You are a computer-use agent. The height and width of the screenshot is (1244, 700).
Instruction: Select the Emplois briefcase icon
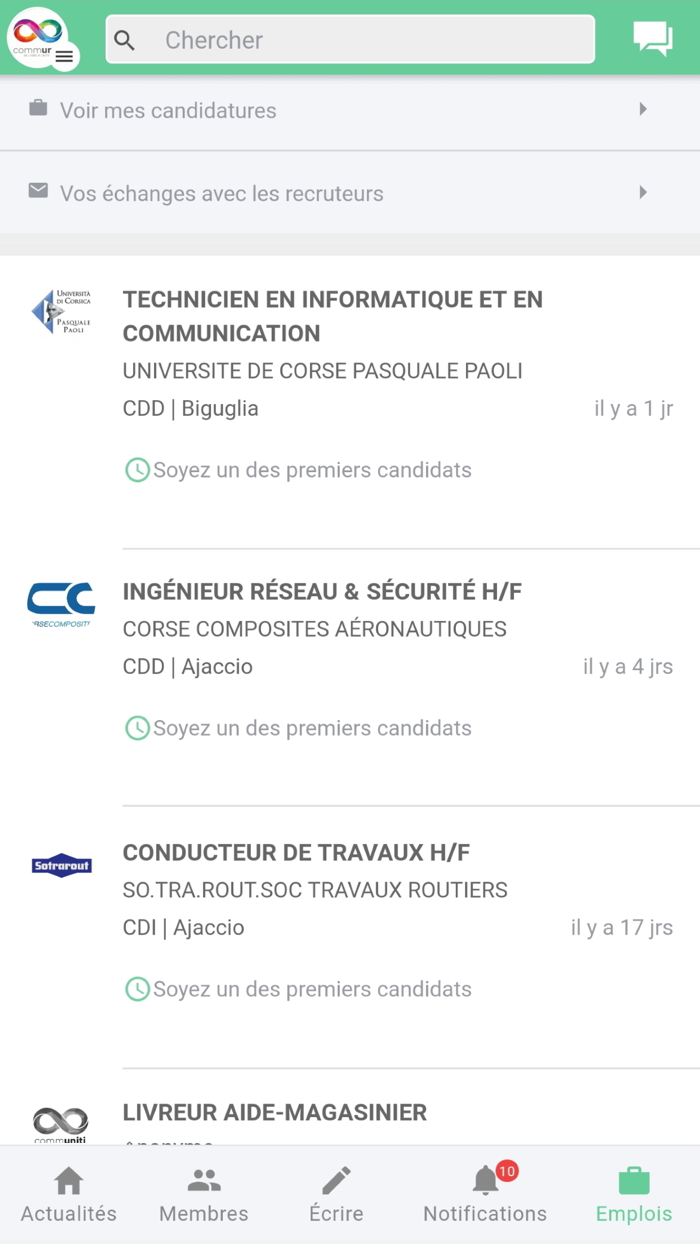click(x=633, y=1181)
